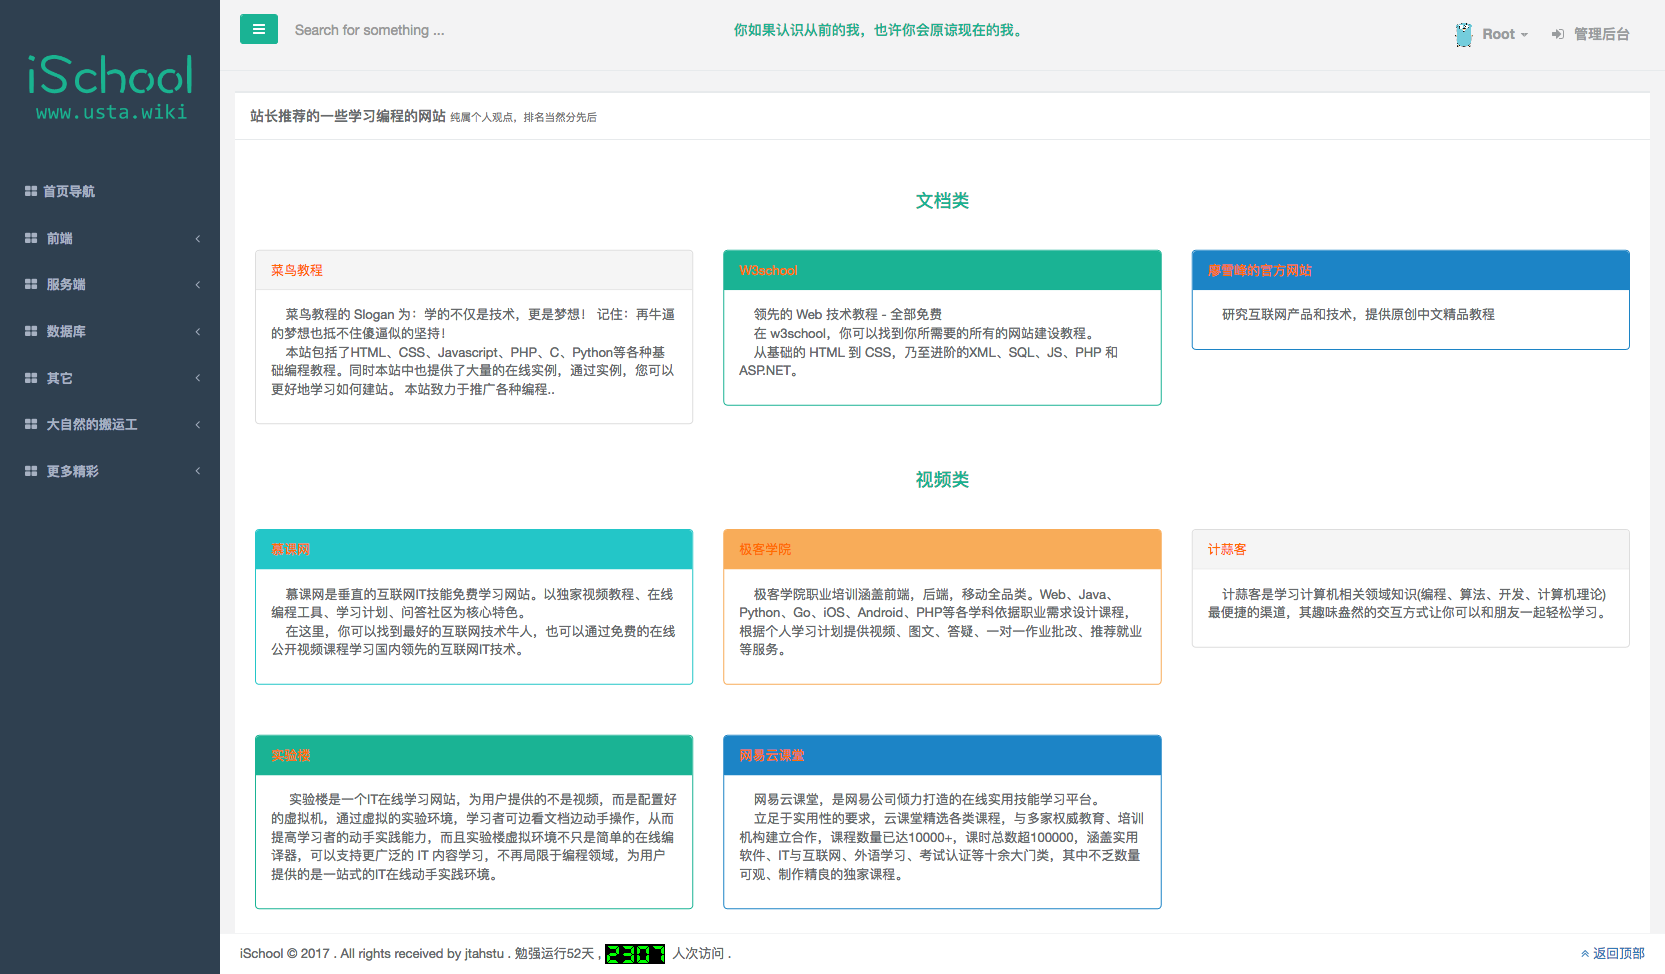This screenshot has width=1665, height=974.
Task: Open the 廖雪峰的官方网站 link
Action: pyautogui.click(x=1260, y=270)
